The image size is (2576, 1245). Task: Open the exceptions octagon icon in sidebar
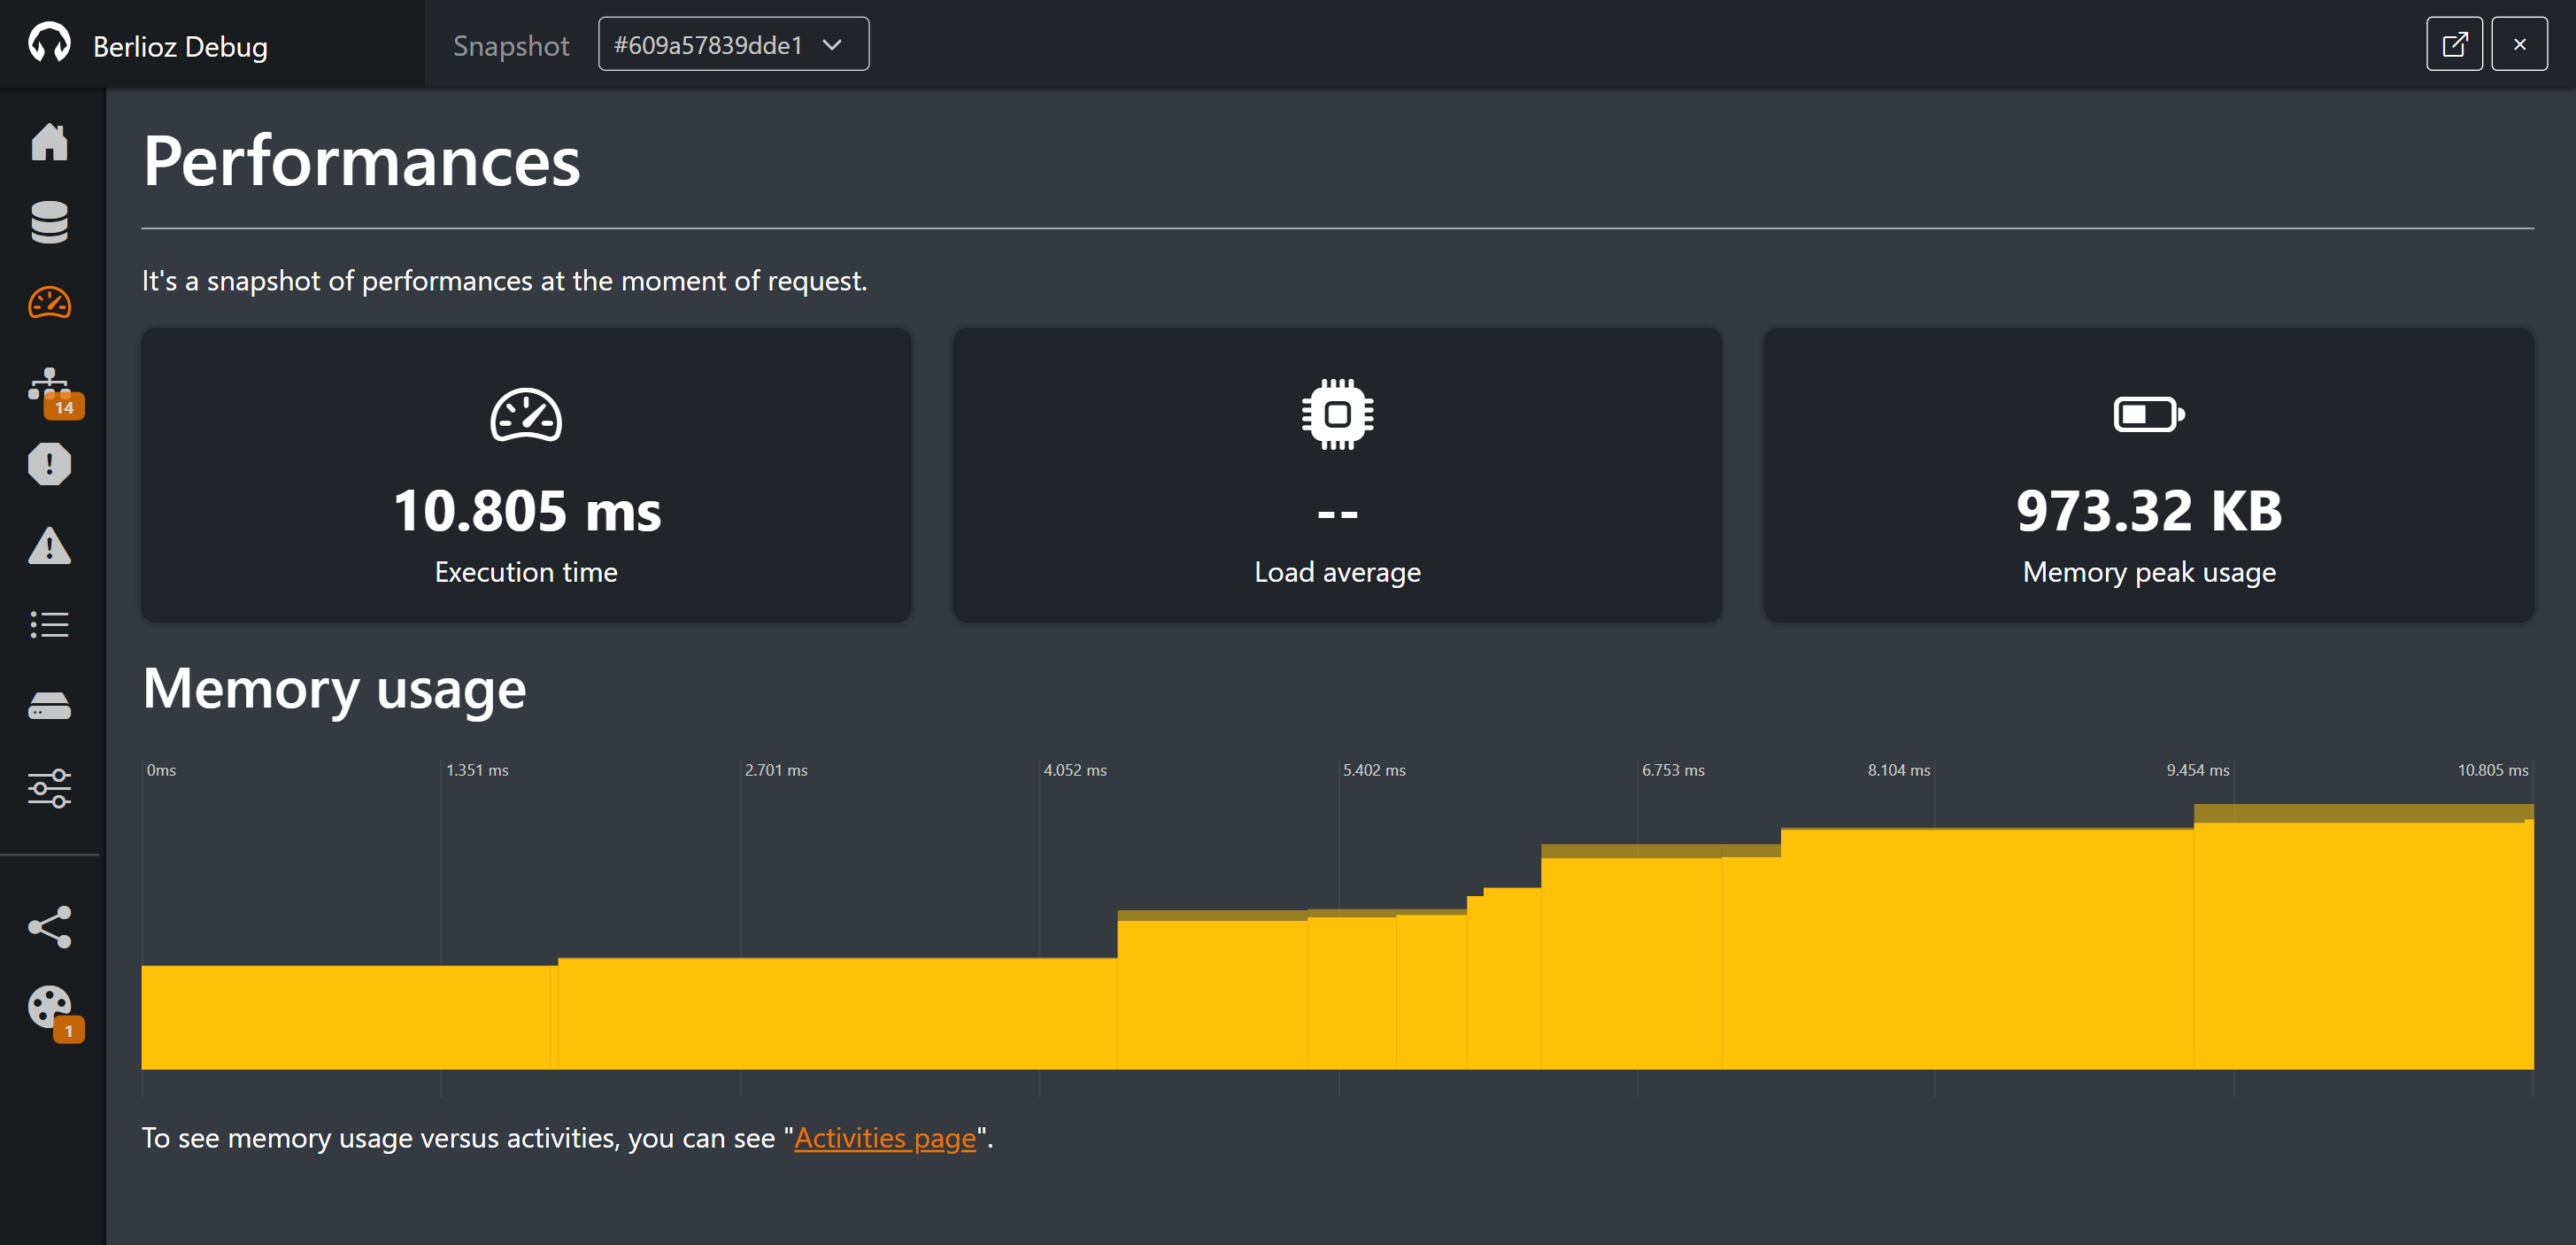pyautogui.click(x=49, y=464)
